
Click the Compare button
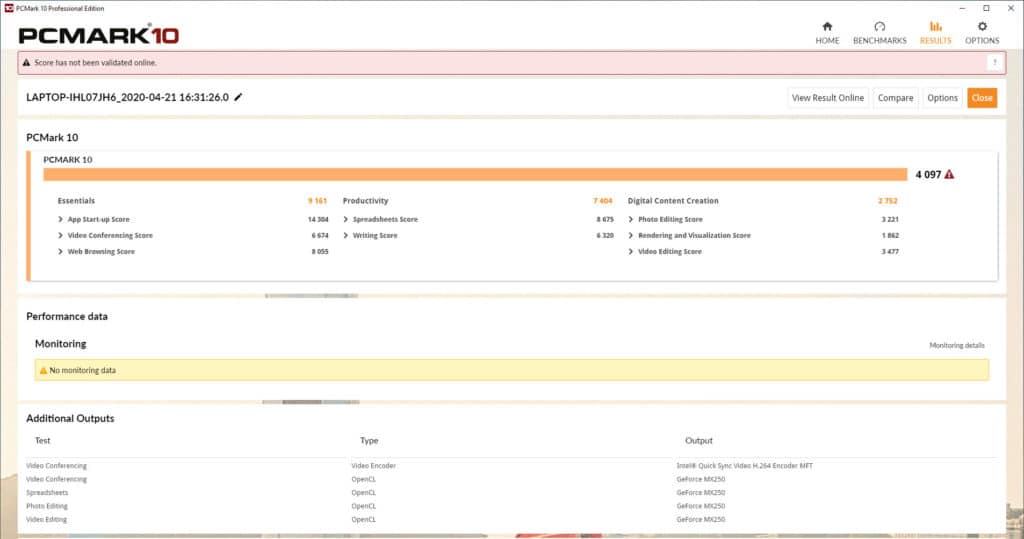coord(895,98)
